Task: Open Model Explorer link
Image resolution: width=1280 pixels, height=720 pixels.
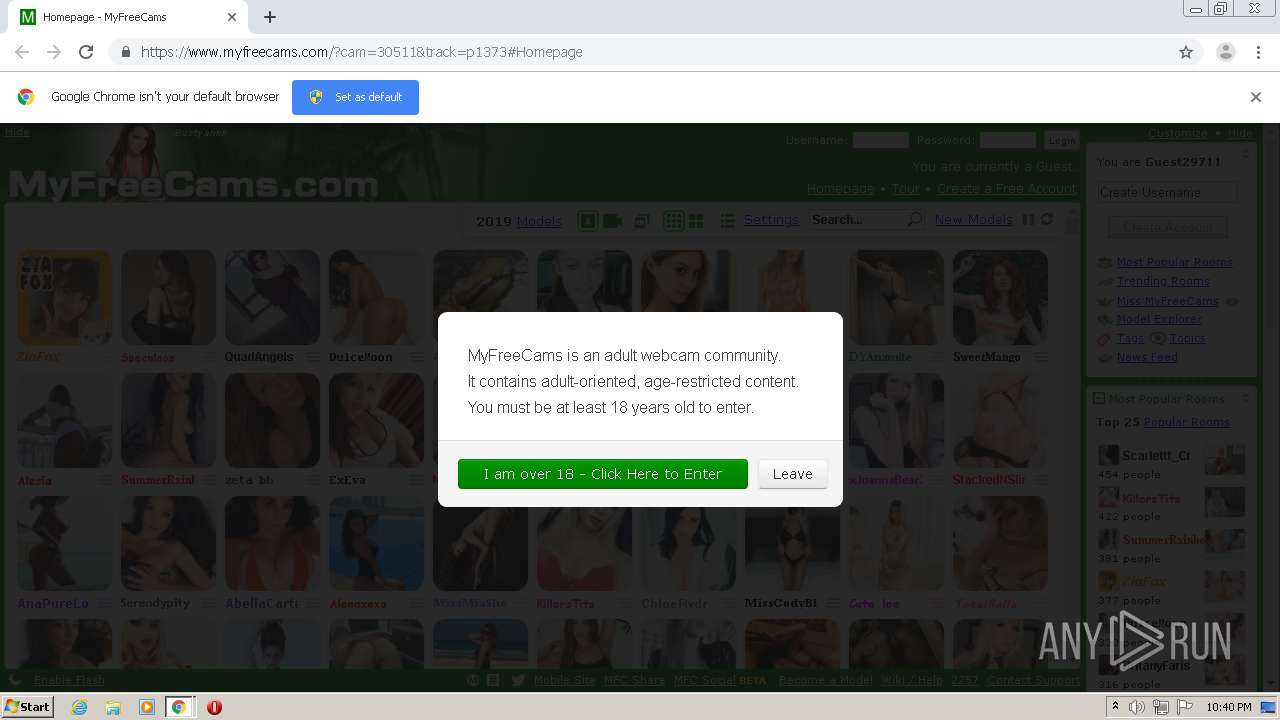Action: click(x=1159, y=319)
